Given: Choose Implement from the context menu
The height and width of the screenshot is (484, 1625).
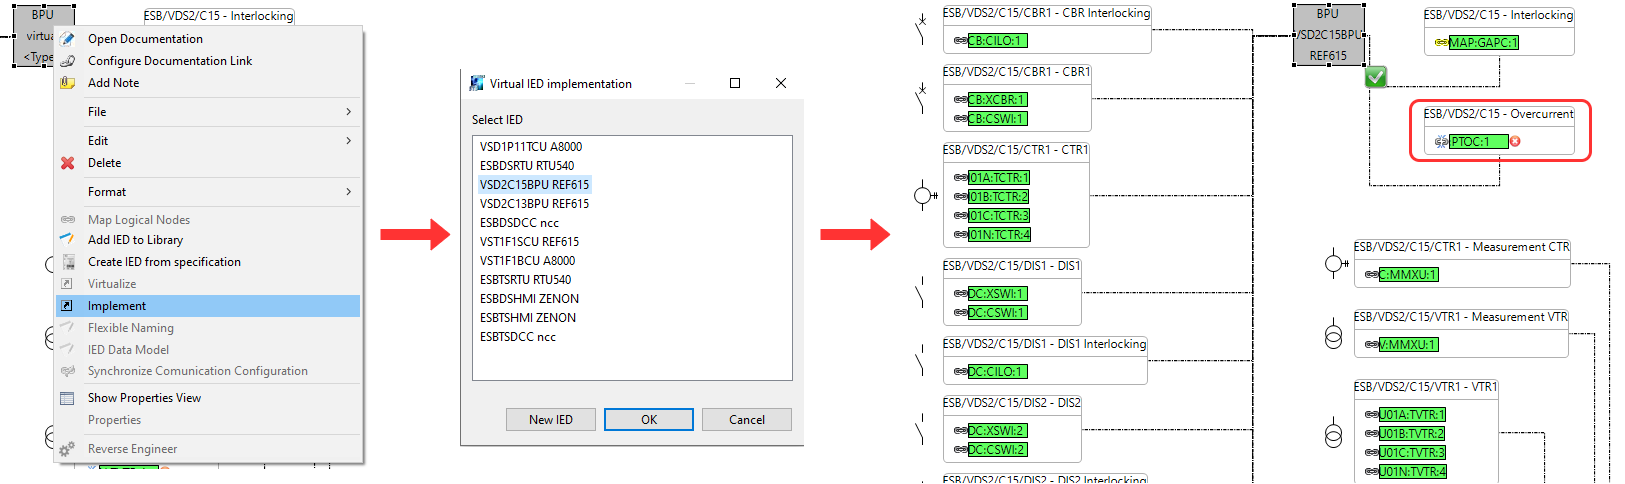Looking at the screenshot, I should [117, 306].
